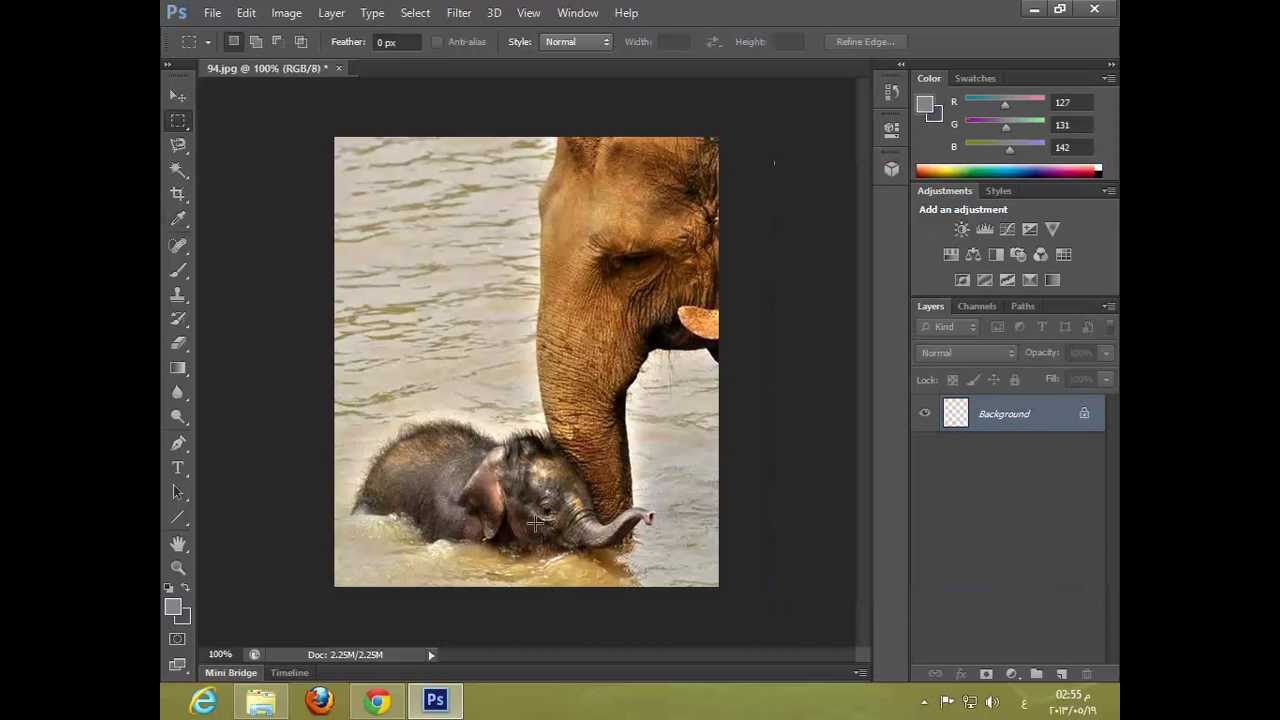Open the Mini Bridge panel options menu
1280x720 pixels.
point(860,673)
